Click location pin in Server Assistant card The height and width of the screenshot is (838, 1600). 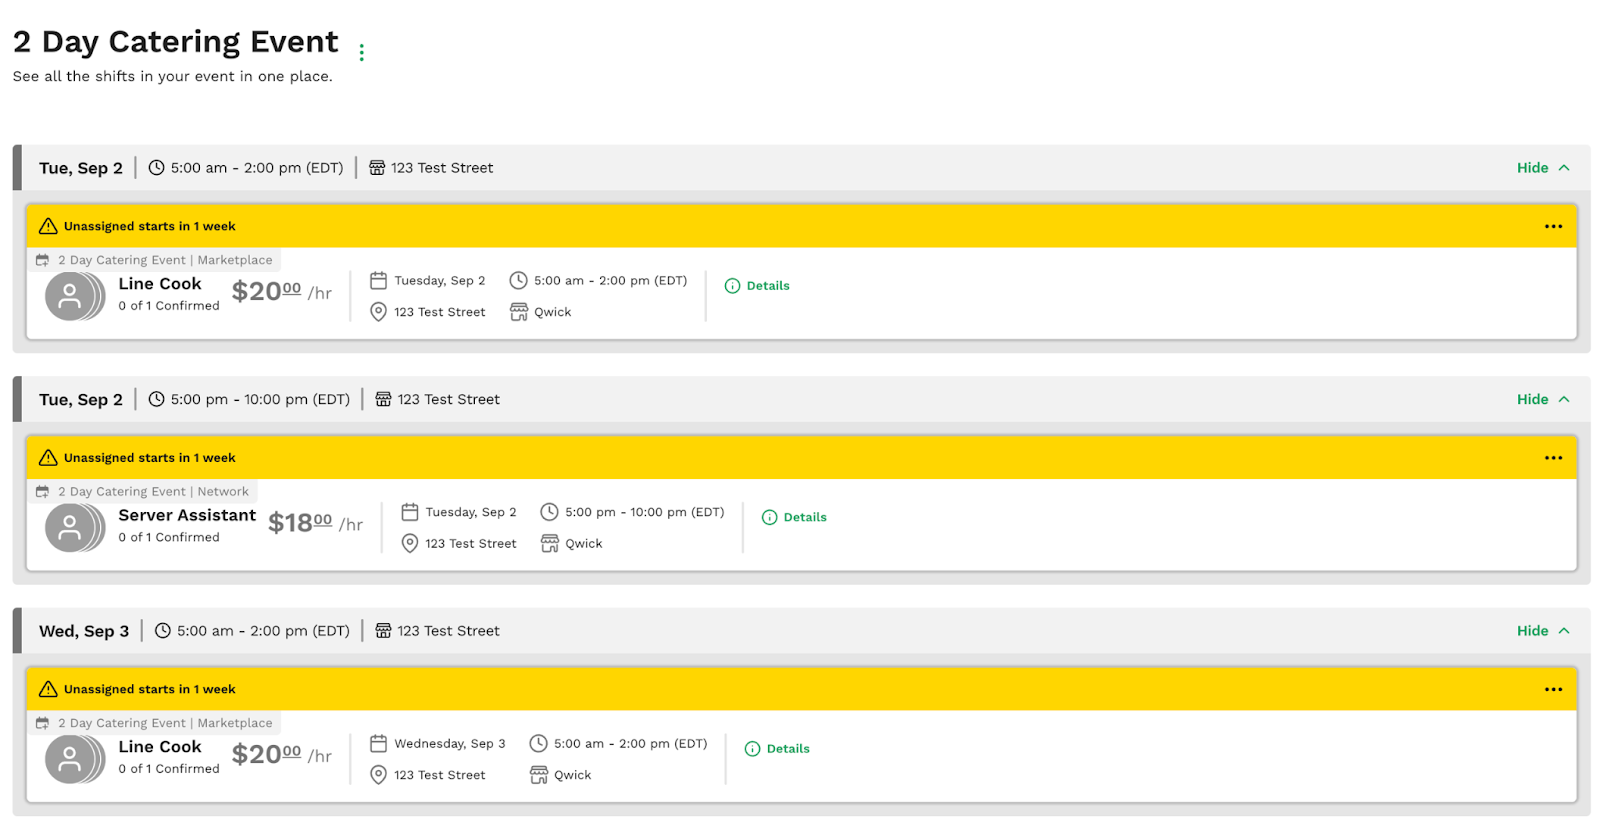(x=410, y=544)
